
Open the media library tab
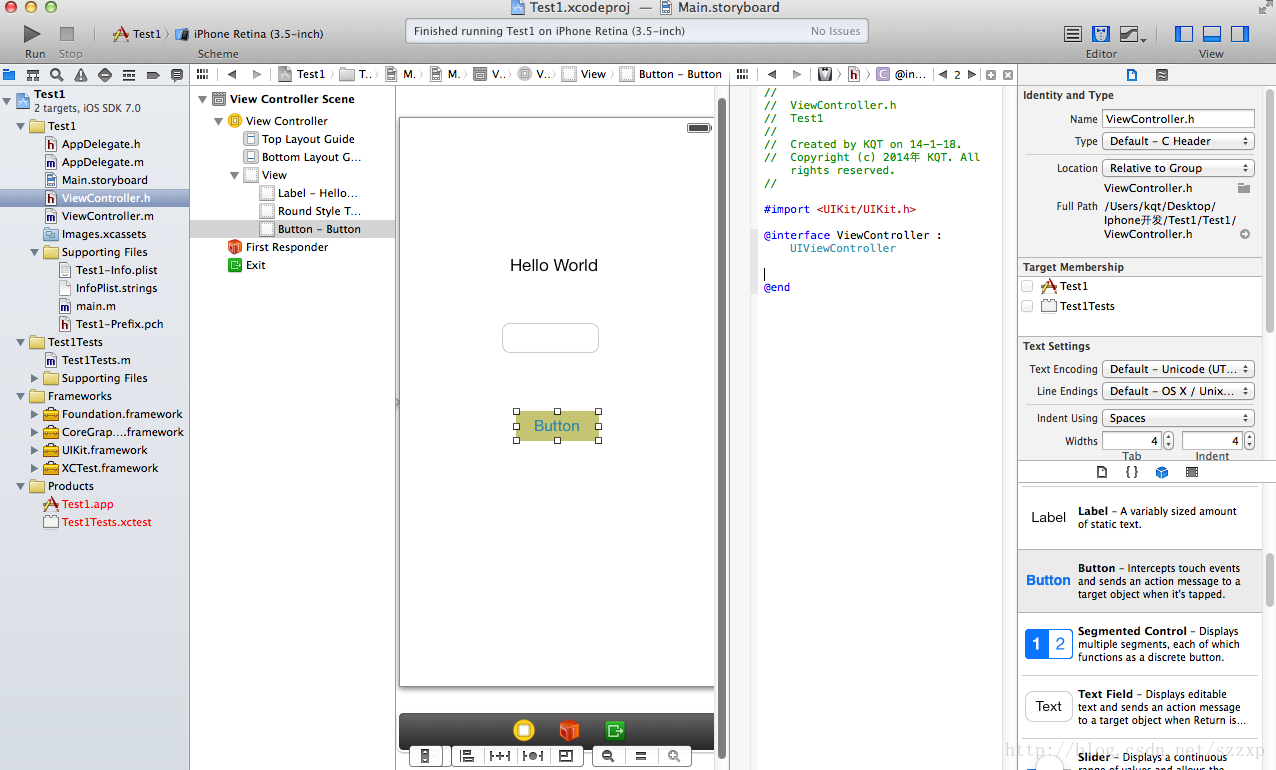pos(1192,471)
